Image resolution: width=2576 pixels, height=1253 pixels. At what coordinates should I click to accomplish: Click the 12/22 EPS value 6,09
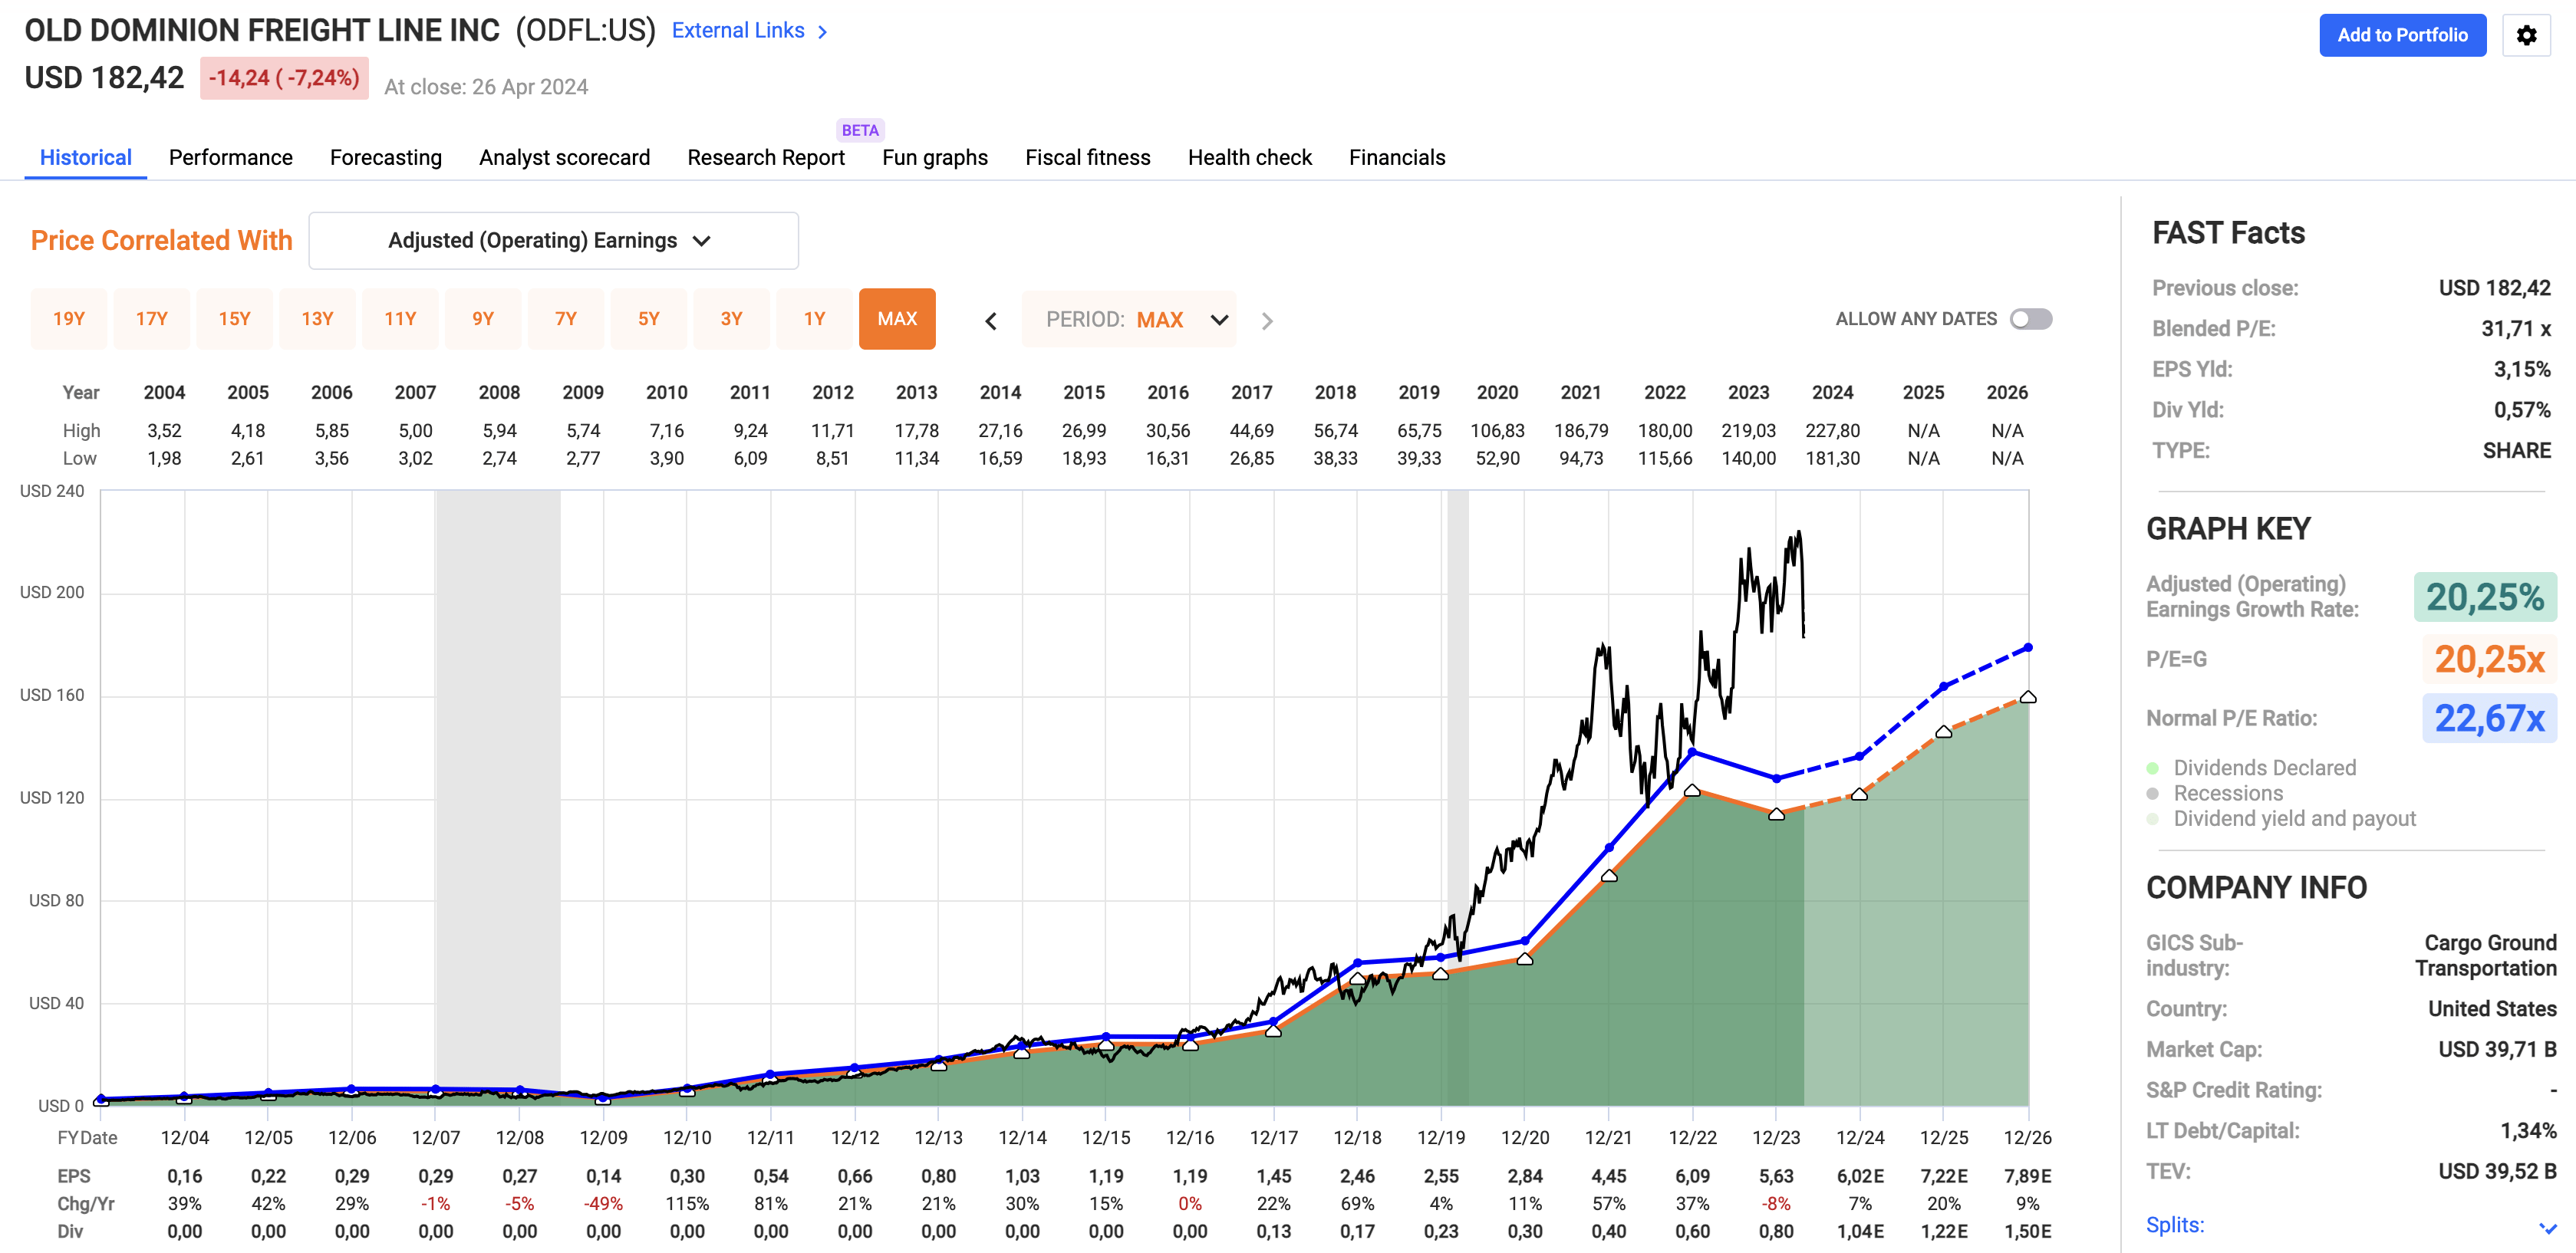point(1692,1177)
